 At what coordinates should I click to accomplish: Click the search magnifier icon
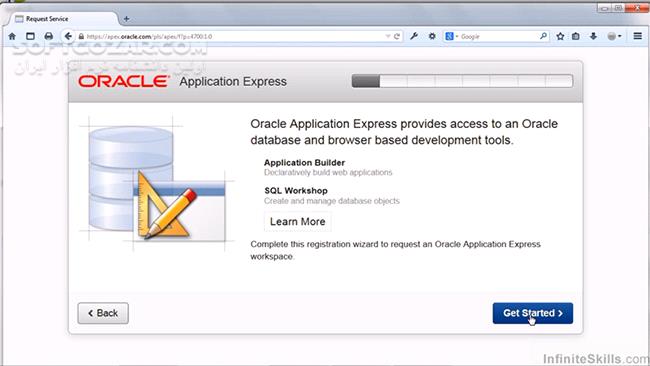click(543, 36)
